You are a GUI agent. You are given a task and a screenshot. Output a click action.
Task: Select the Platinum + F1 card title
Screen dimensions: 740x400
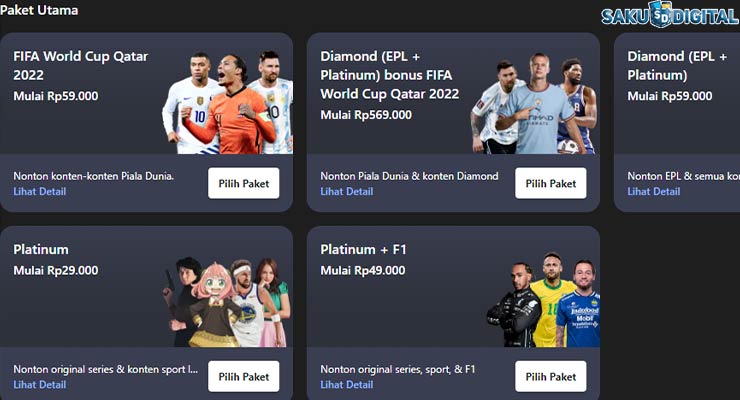click(363, 249)
